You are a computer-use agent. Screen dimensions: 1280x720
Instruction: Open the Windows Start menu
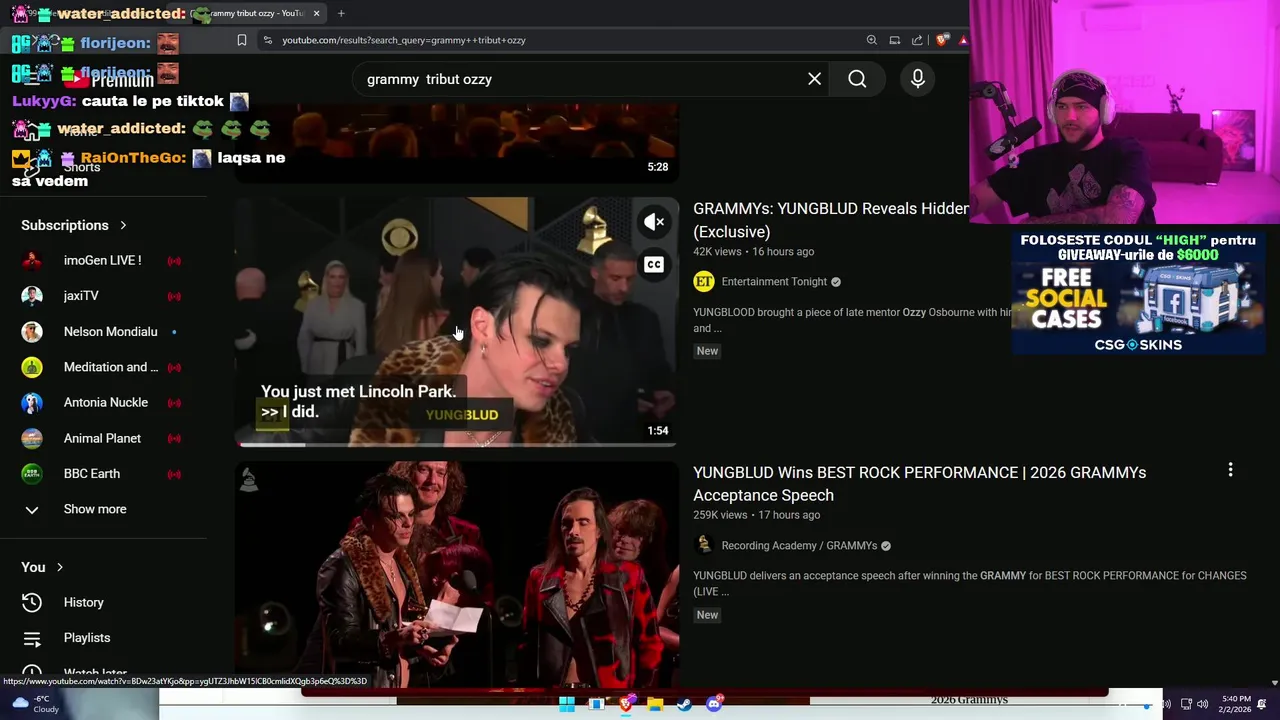(567, 704)
